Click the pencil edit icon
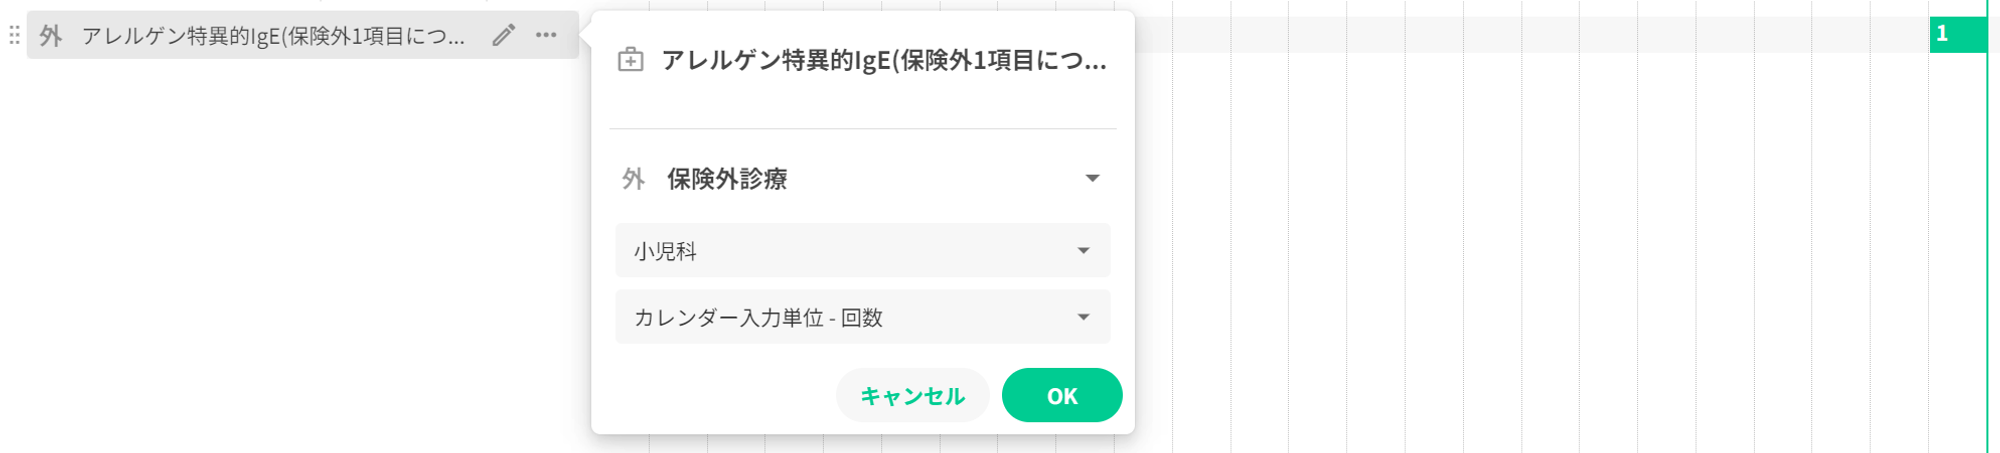The image size is (2000, 453). click(x=504, y=36)
